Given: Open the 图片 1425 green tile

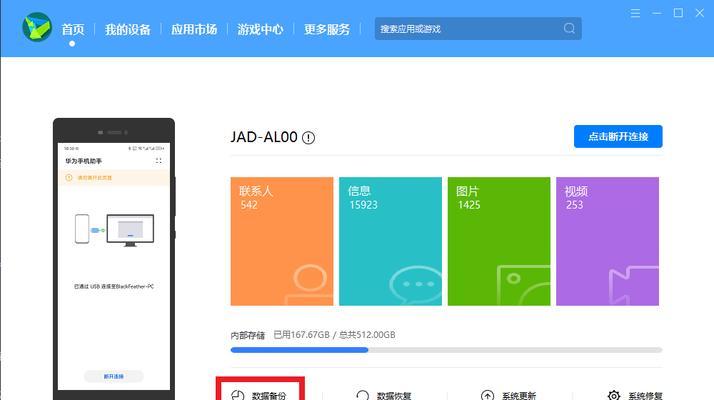Looking at the screenshot, I should [499, 241].
